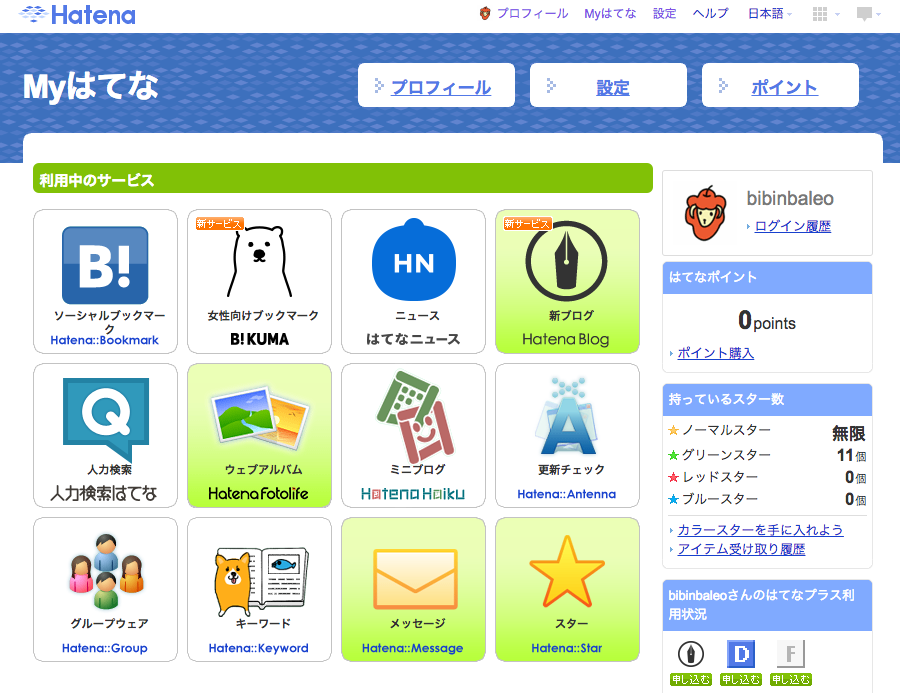Click the 利用中のサービス green header

click(343, 179)
